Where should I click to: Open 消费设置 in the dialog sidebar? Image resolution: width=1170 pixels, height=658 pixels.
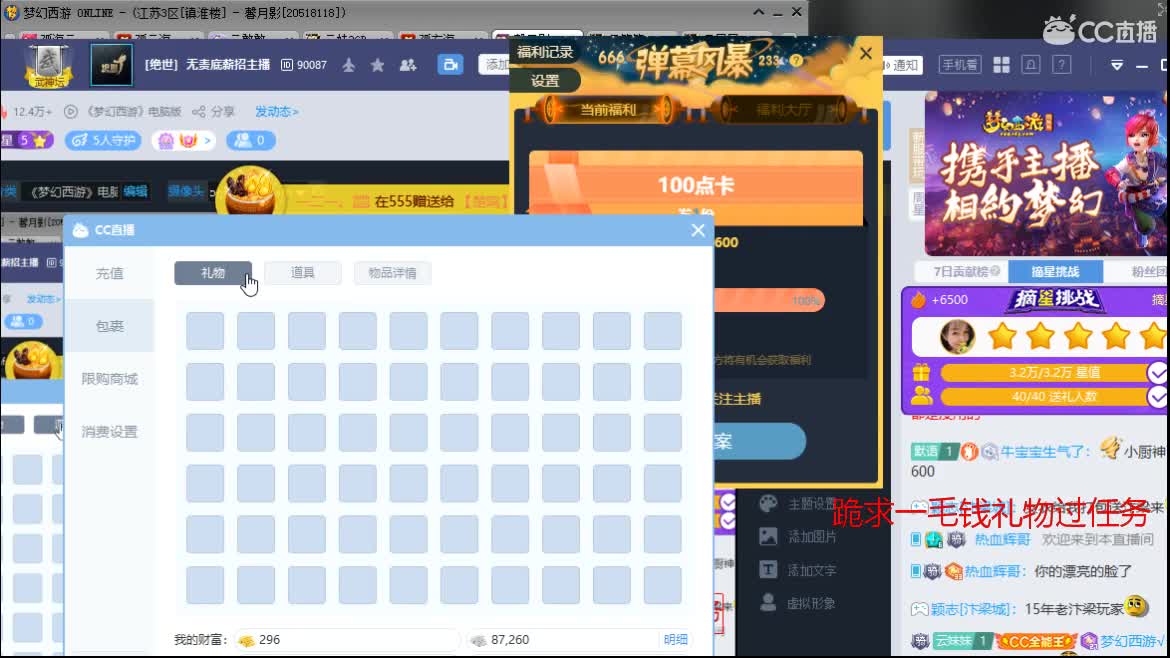click(109, 431)
